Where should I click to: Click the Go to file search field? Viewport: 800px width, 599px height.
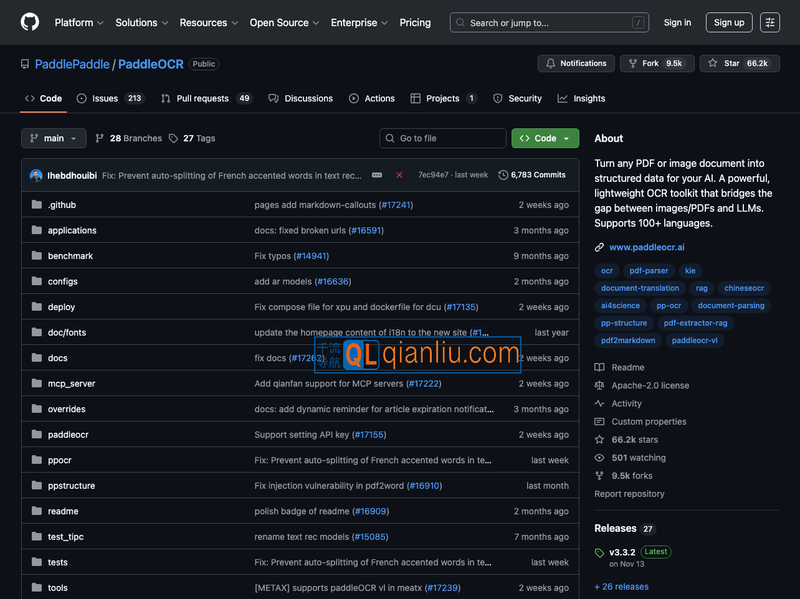click(x=443, y=138)
